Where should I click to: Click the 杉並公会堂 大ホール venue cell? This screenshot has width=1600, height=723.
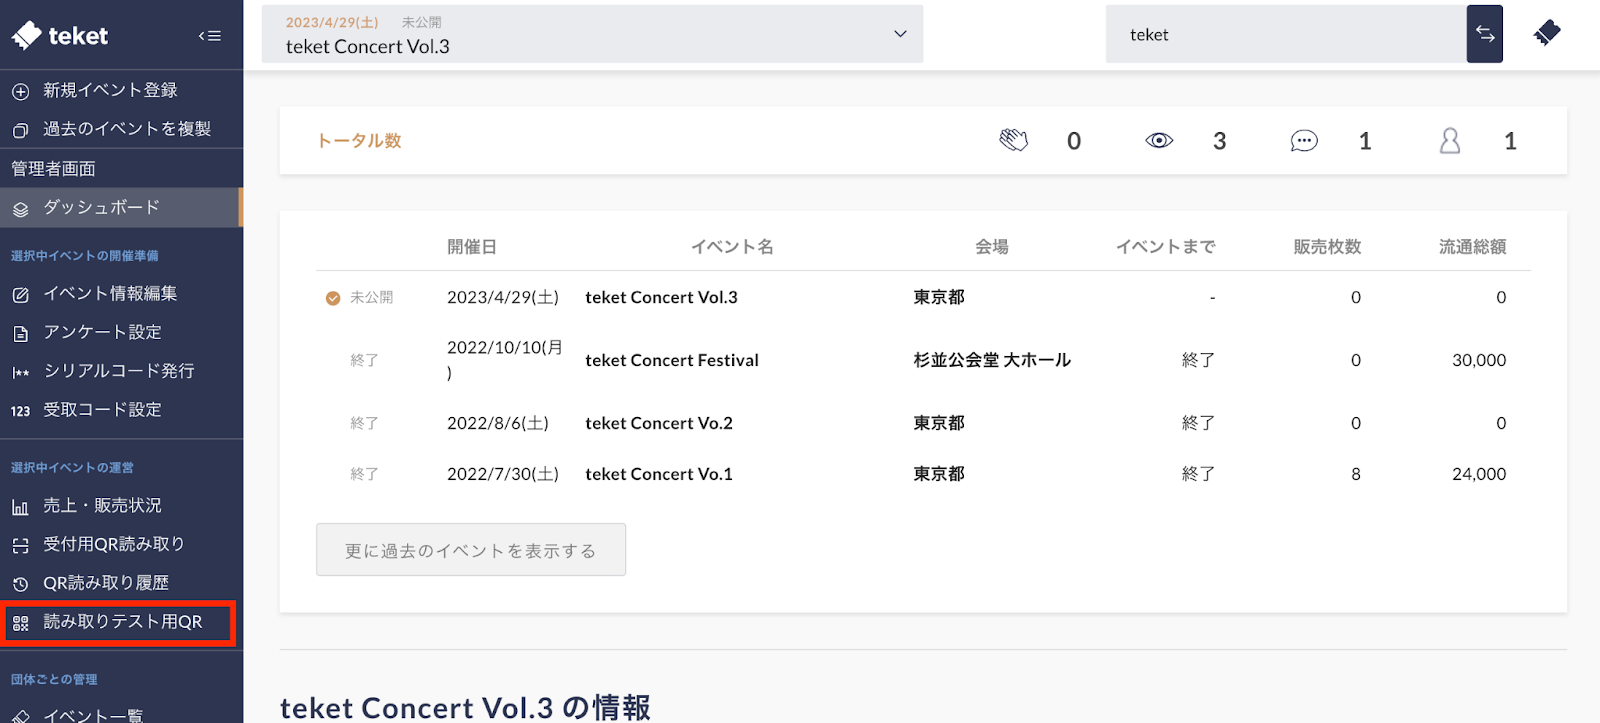992,360
